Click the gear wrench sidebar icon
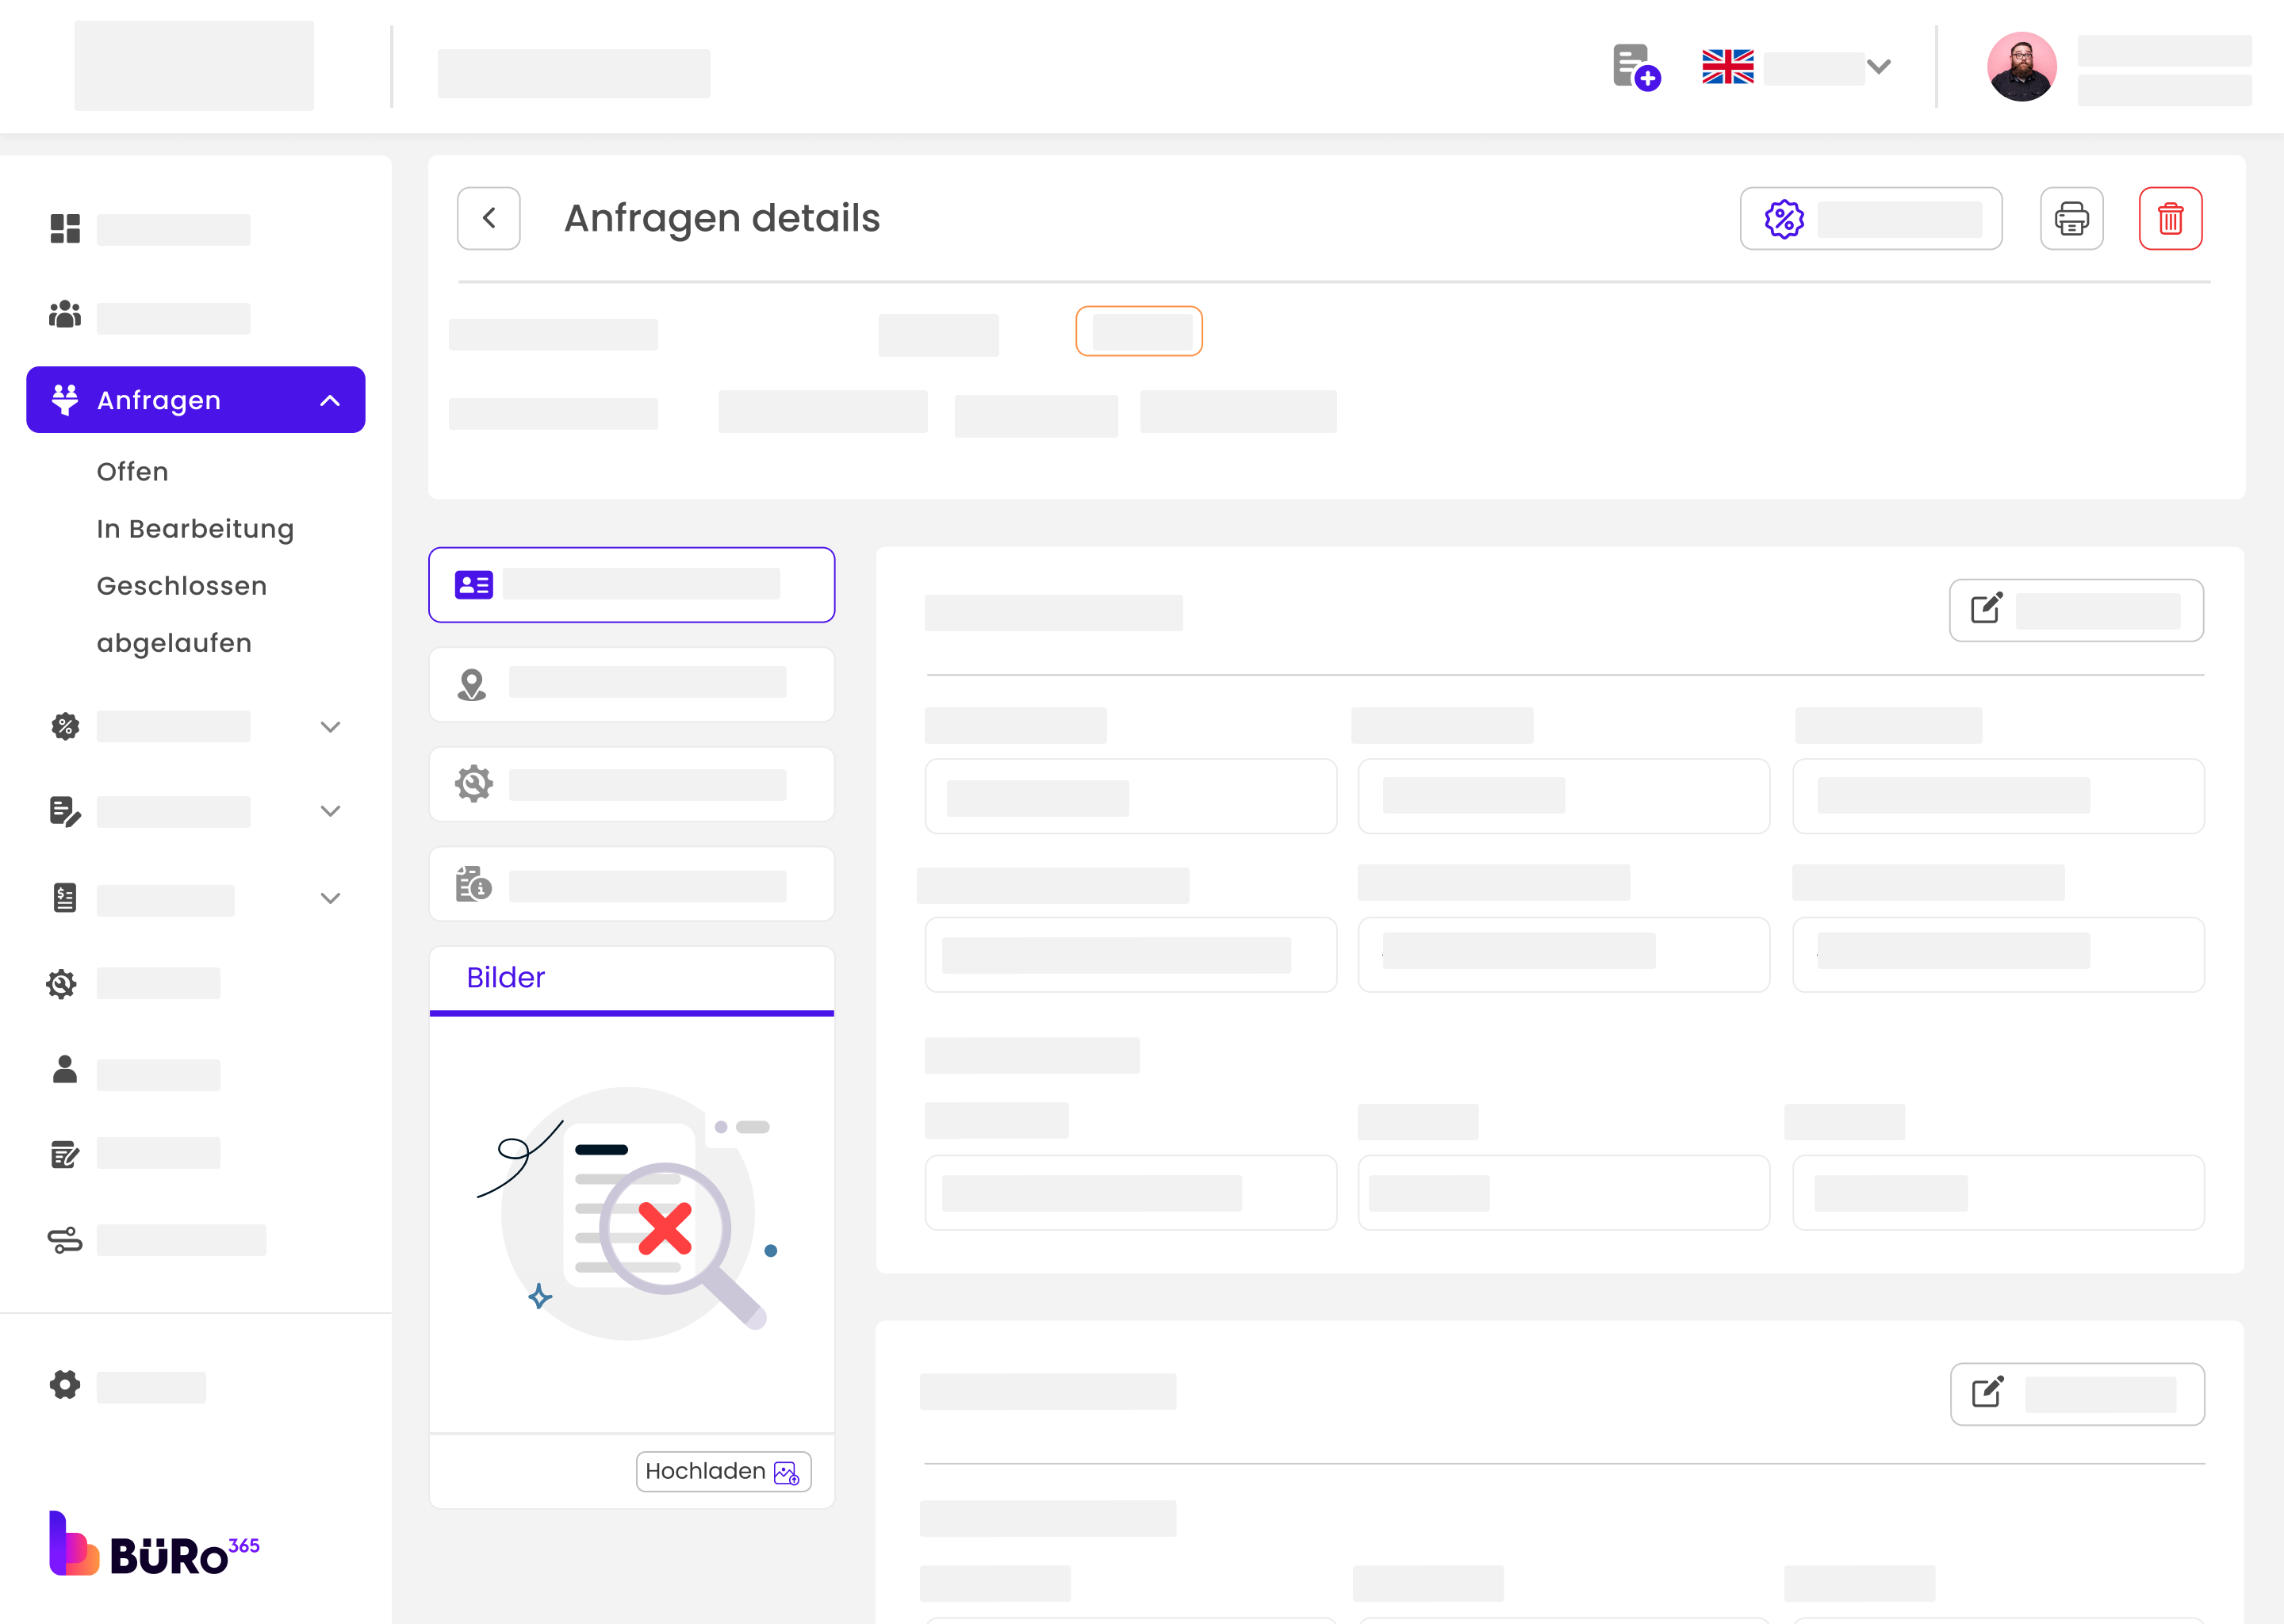Image resolution: width=2284 pixels, height=1624 pixels. [x=62, y=984]
